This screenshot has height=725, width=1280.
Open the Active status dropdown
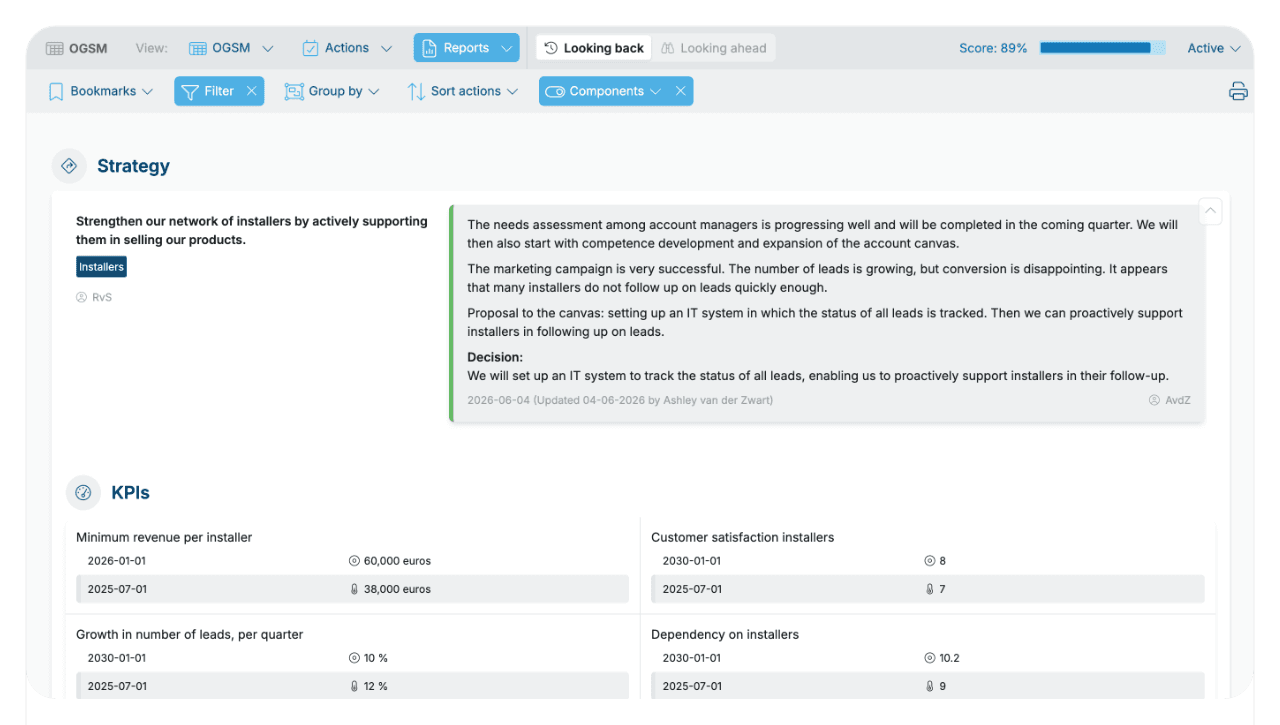click(1214, 48)
